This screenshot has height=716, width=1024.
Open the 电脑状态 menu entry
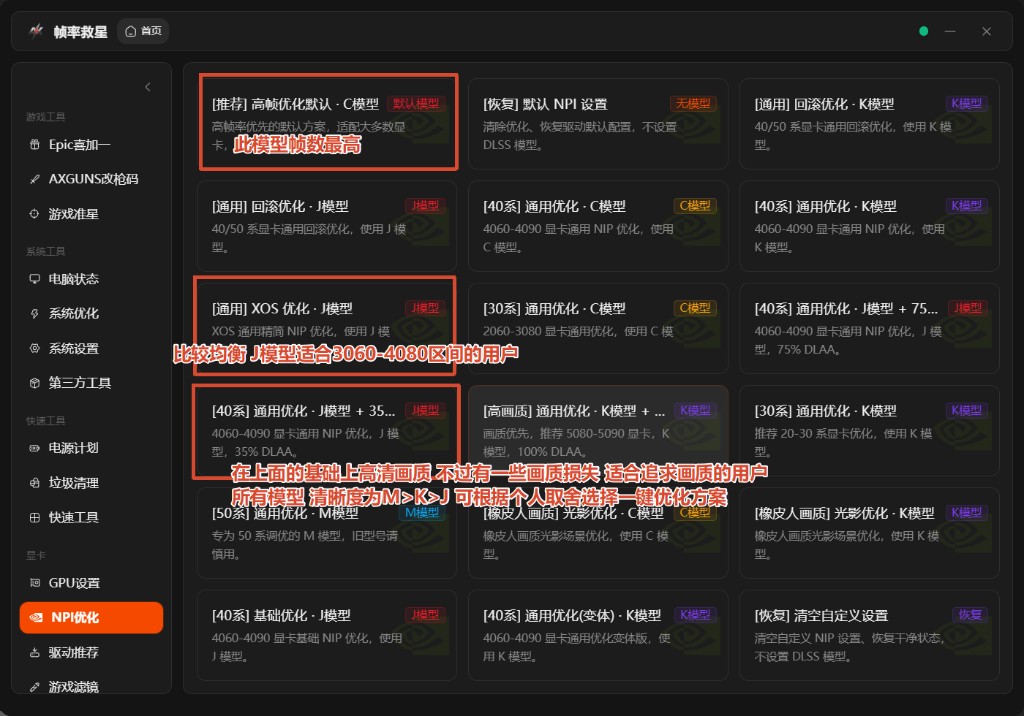coord(91,279)
